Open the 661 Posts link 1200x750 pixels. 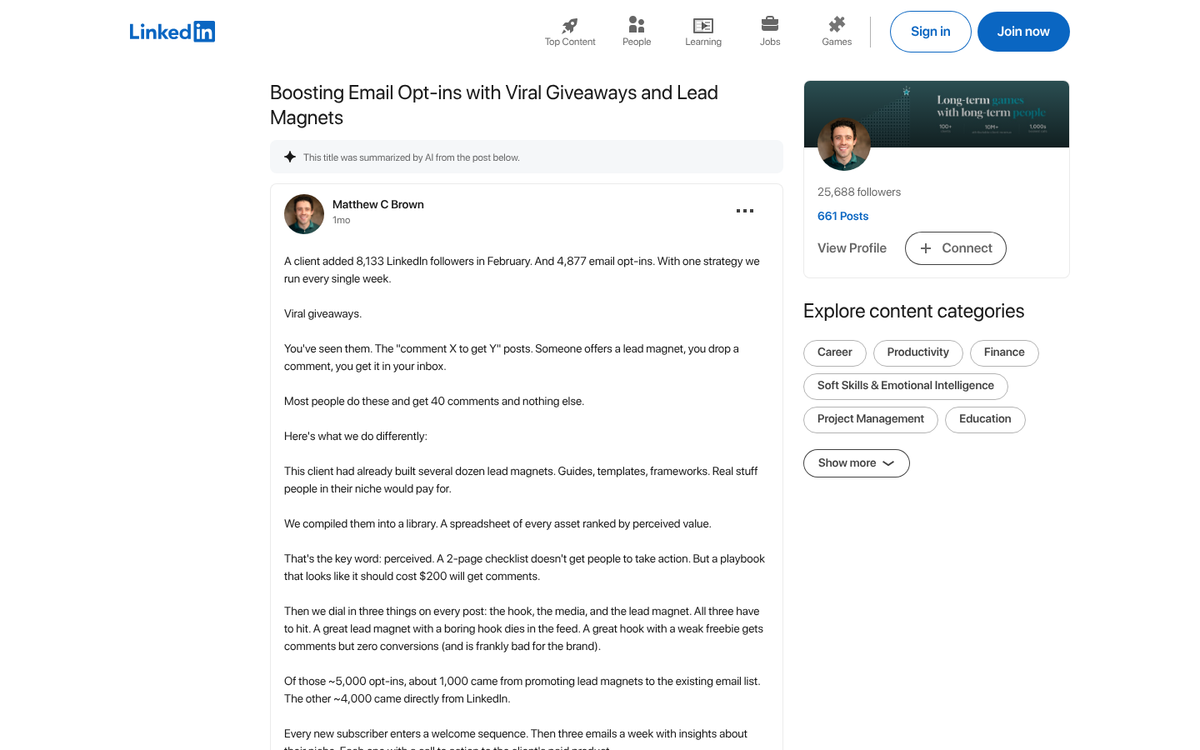[x=843, y=216]
